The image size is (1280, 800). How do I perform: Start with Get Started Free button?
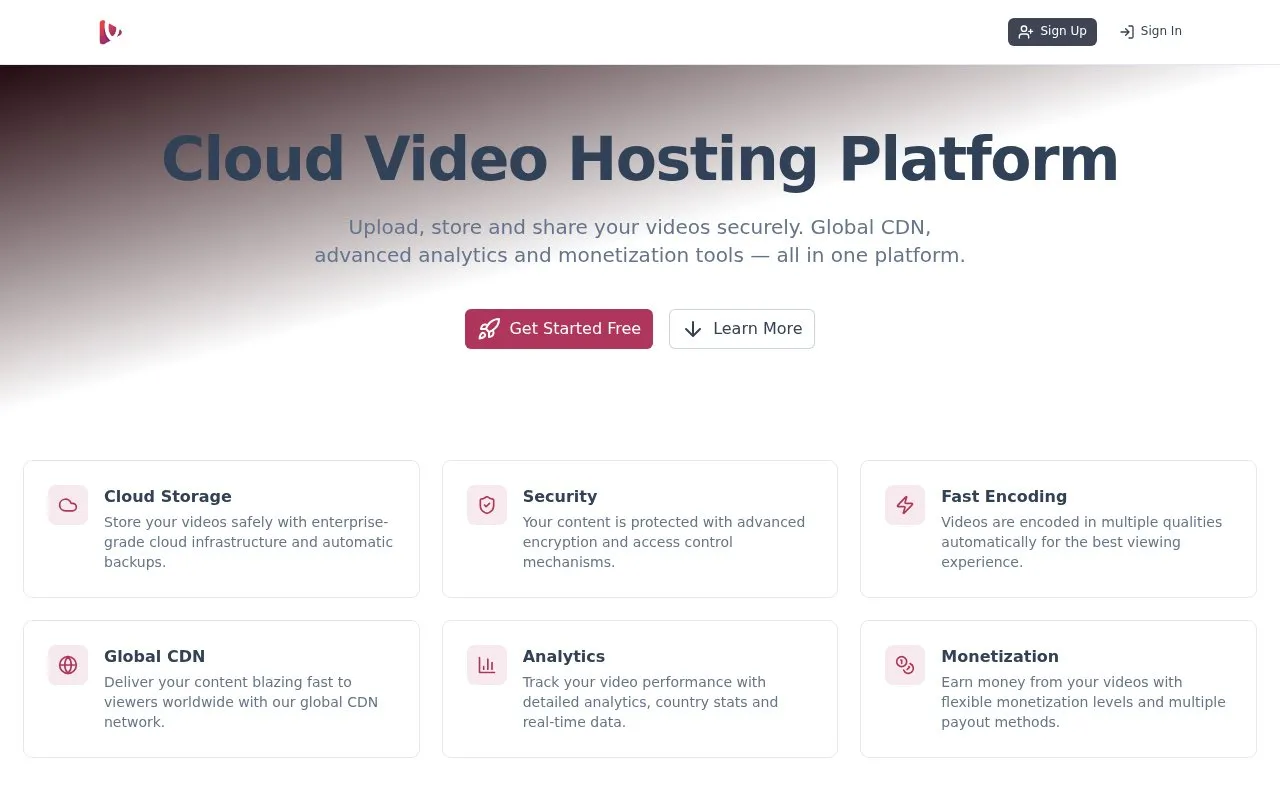point(559,329)
